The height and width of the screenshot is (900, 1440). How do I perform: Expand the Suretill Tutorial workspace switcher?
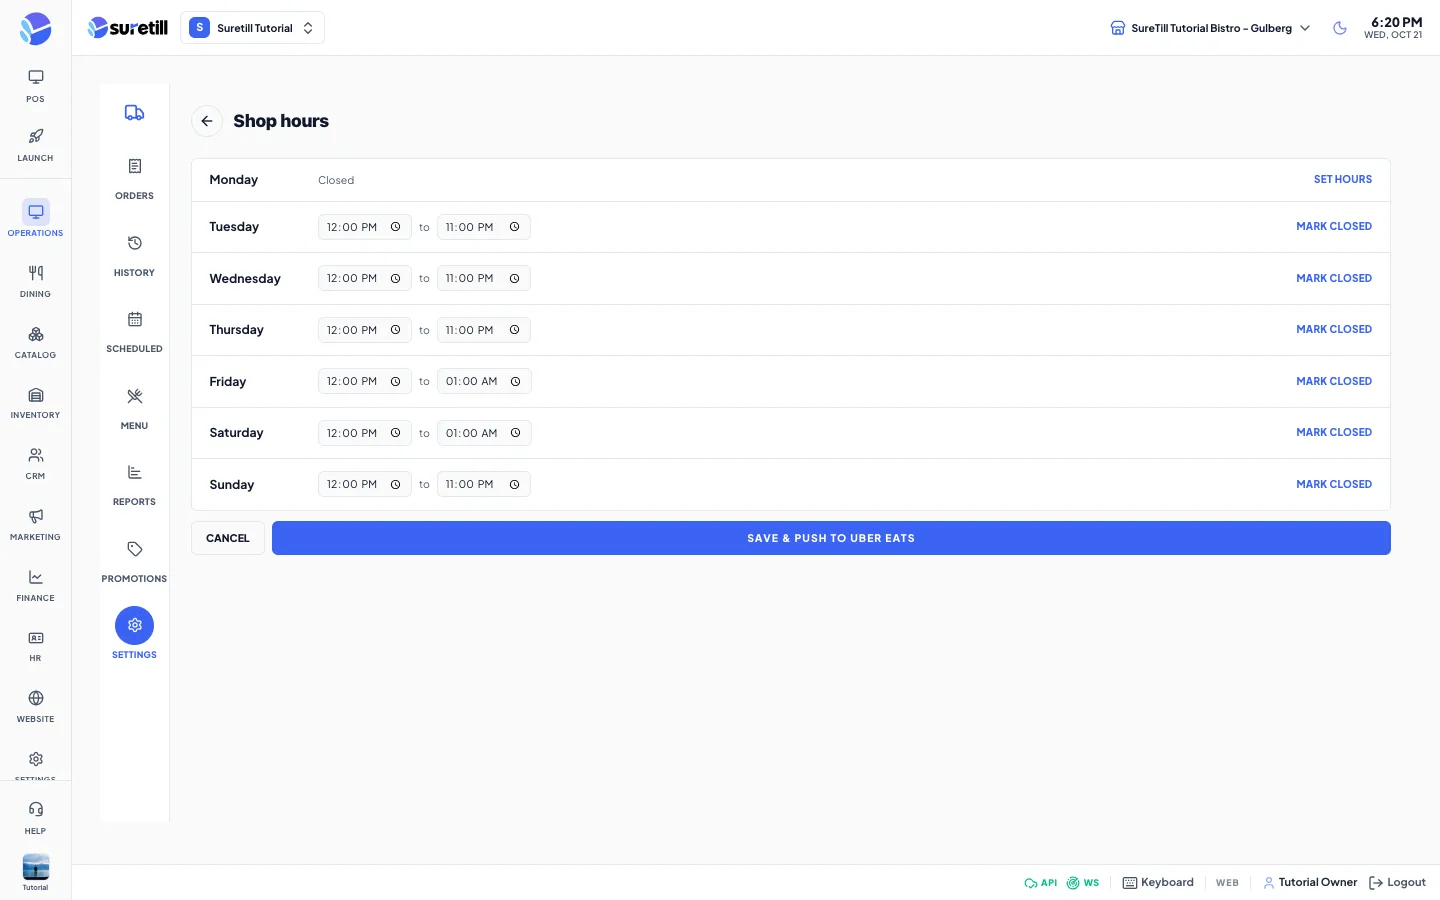coord(252,28)
